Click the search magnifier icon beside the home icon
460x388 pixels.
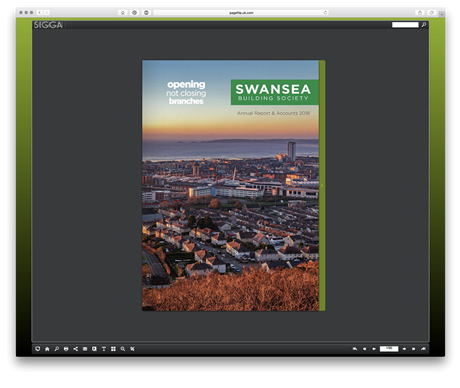coord(56,349)
